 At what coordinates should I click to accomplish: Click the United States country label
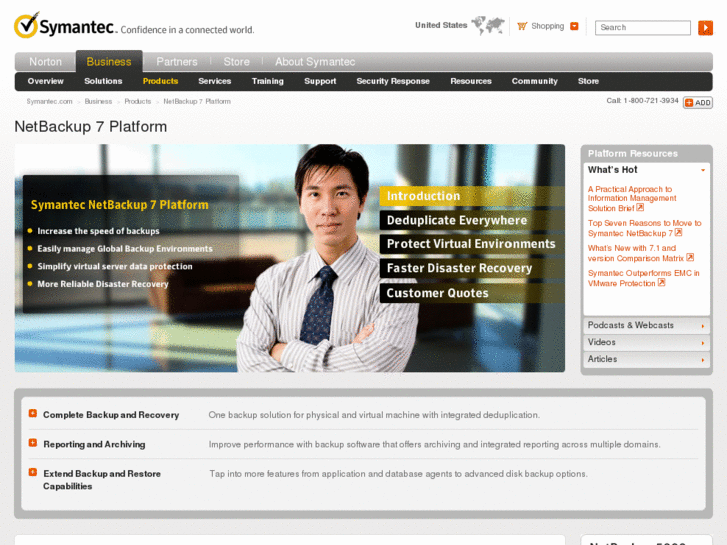pyautogui.click(x=441, y=26)
